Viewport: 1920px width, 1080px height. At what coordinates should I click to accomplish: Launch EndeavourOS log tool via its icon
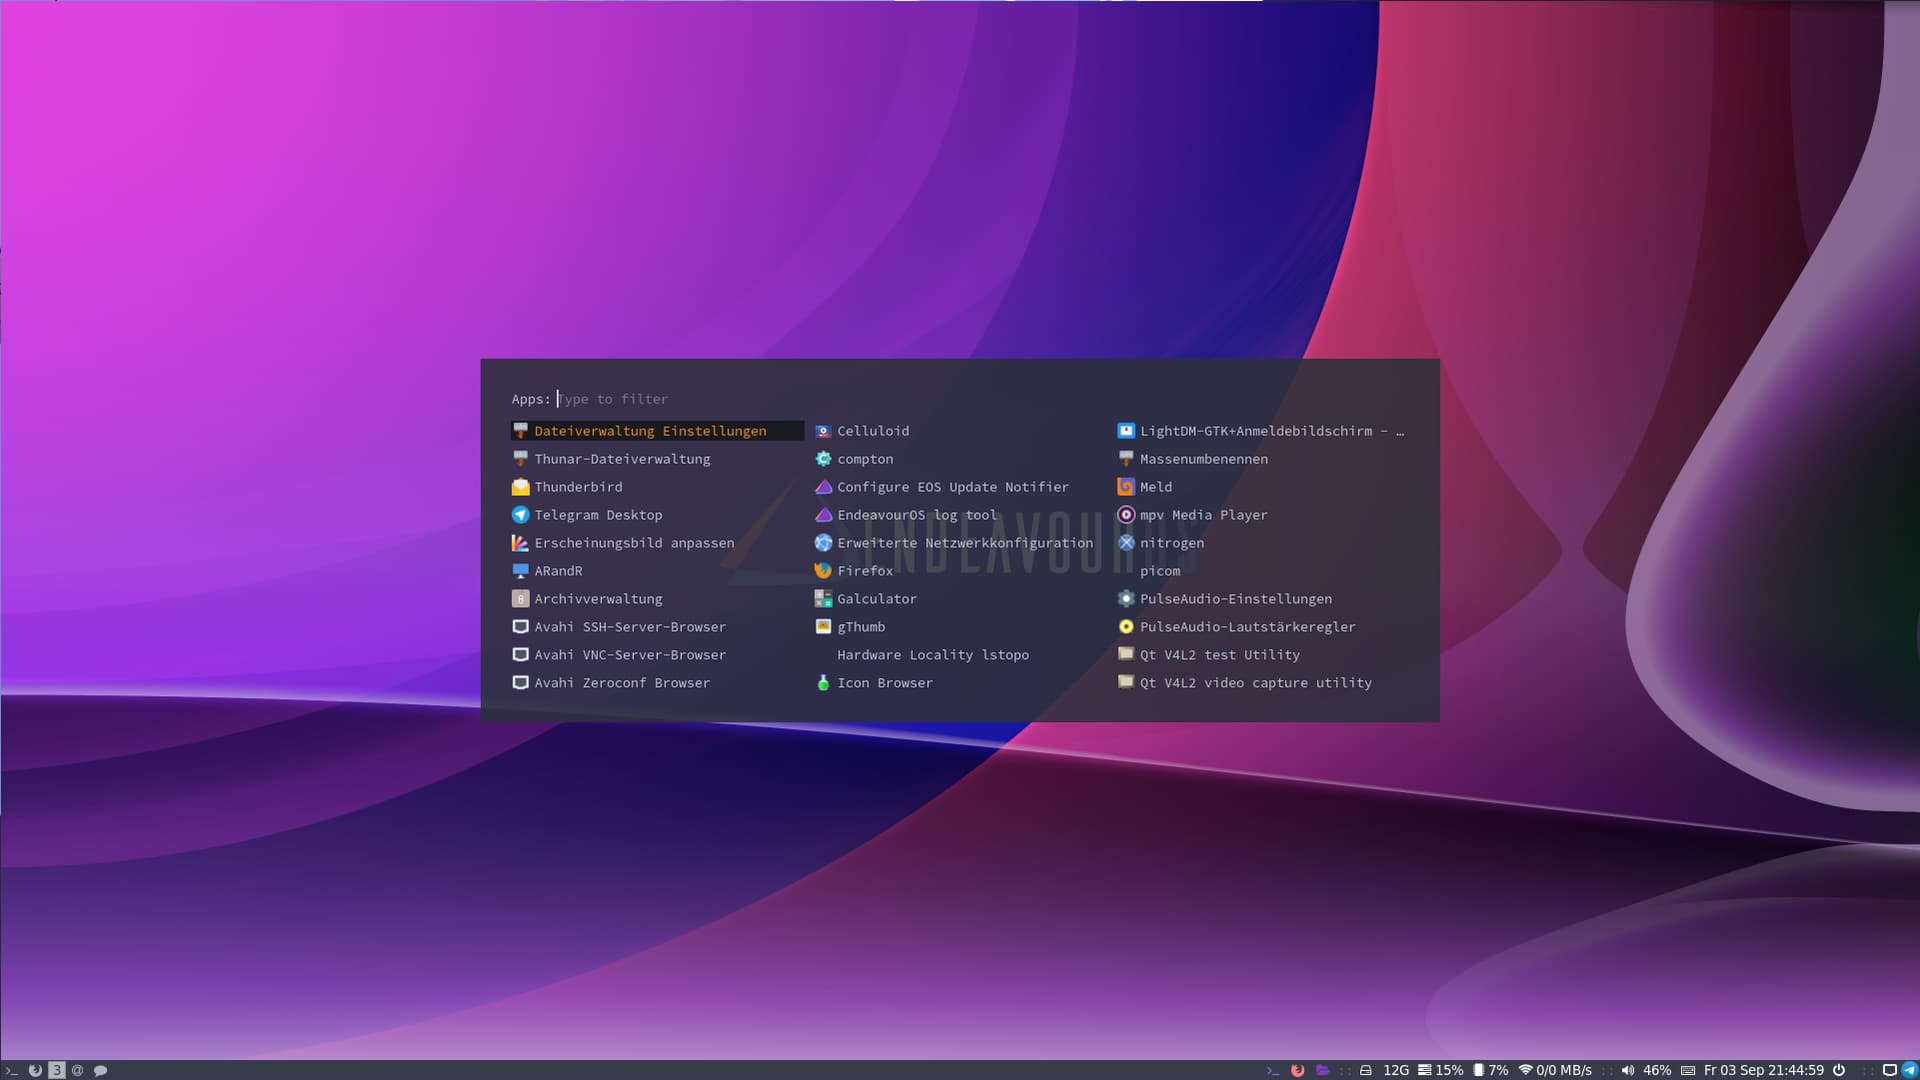click(x=823, y=515)
